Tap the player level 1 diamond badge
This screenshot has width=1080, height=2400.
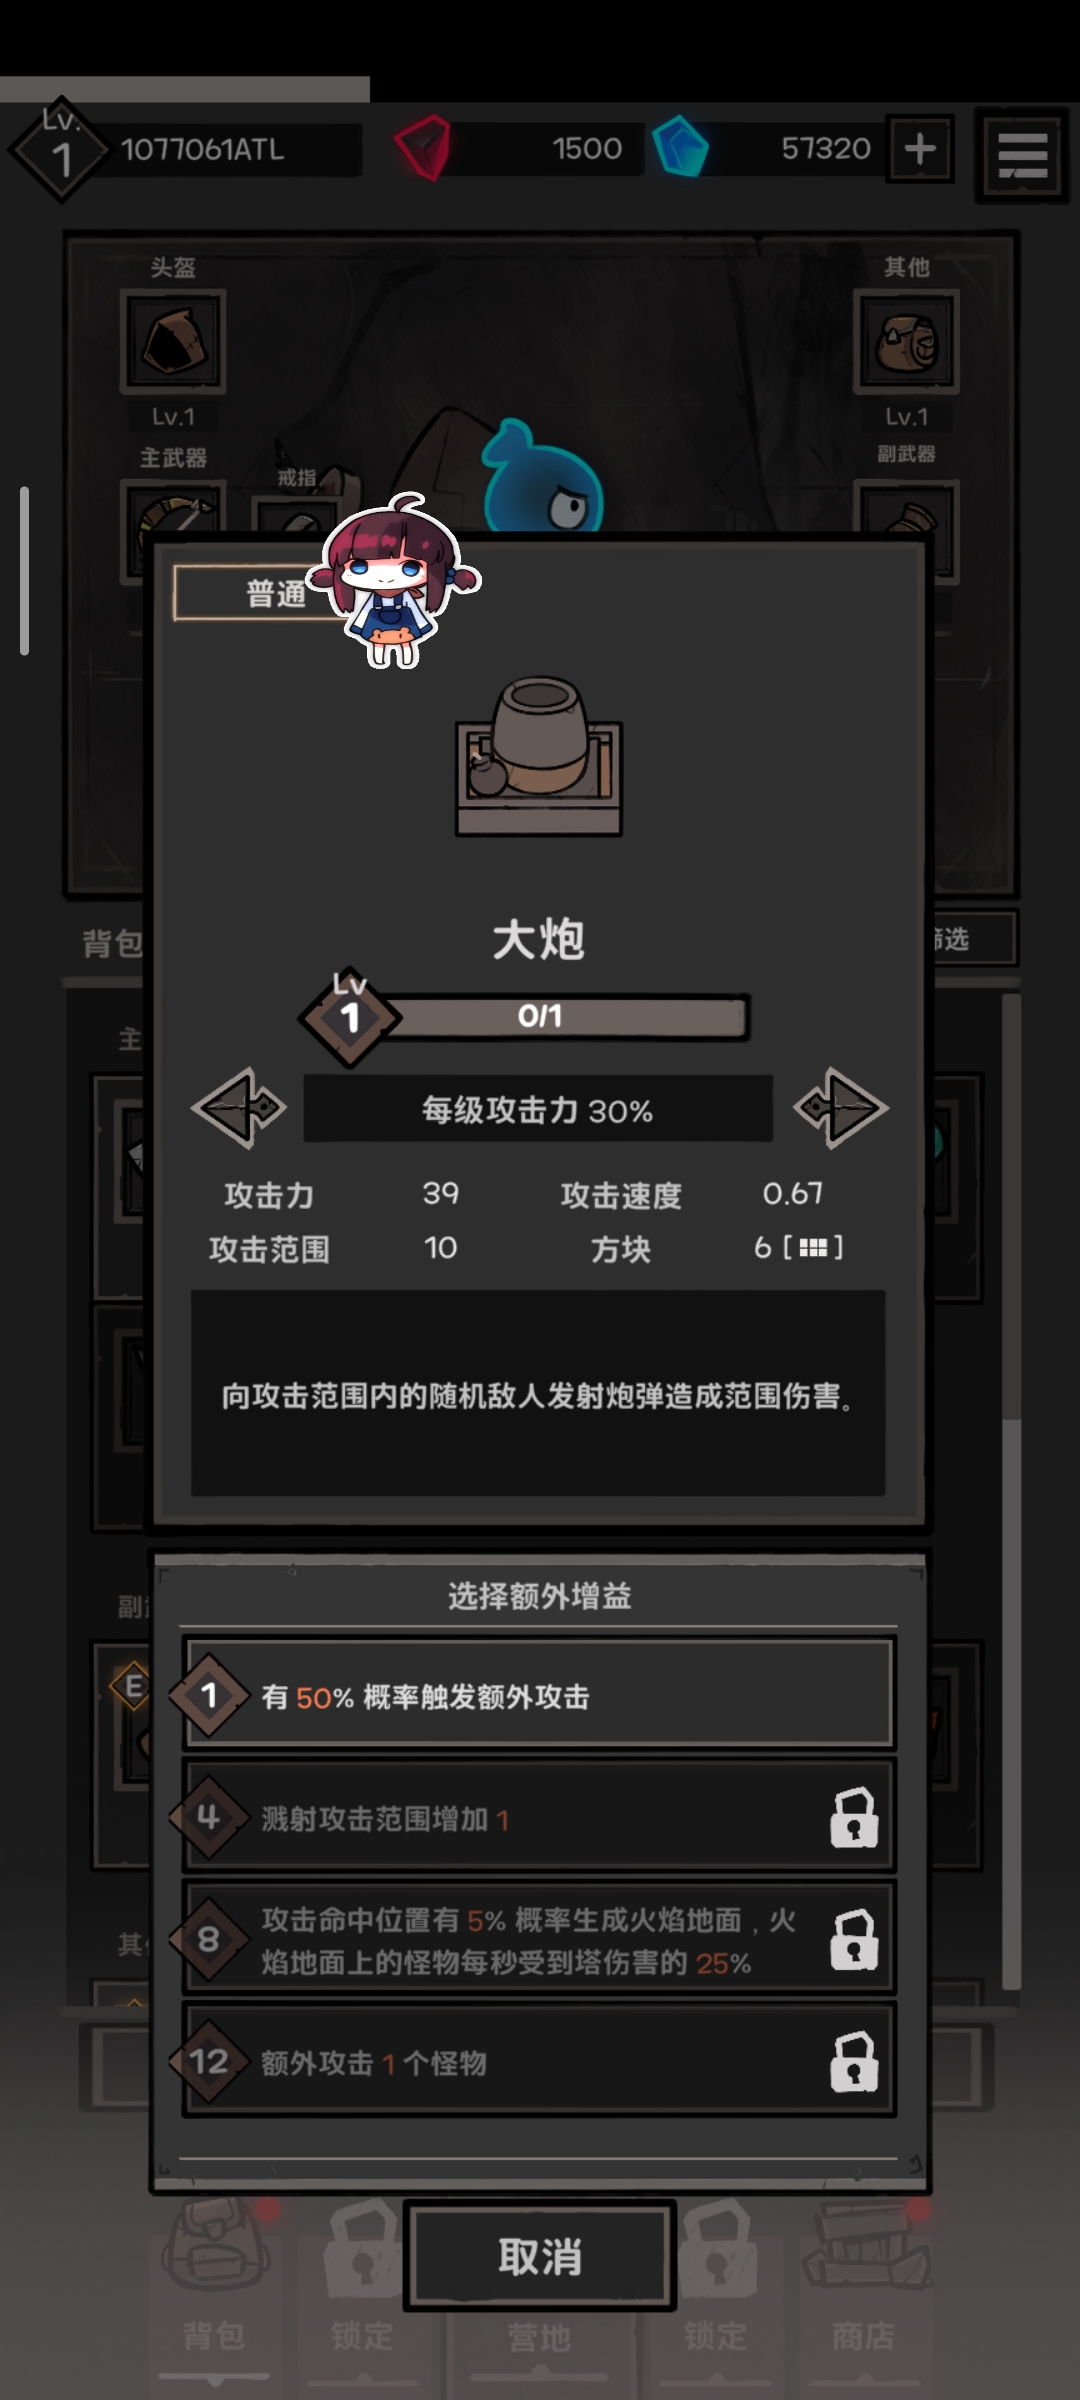[60, 151]
